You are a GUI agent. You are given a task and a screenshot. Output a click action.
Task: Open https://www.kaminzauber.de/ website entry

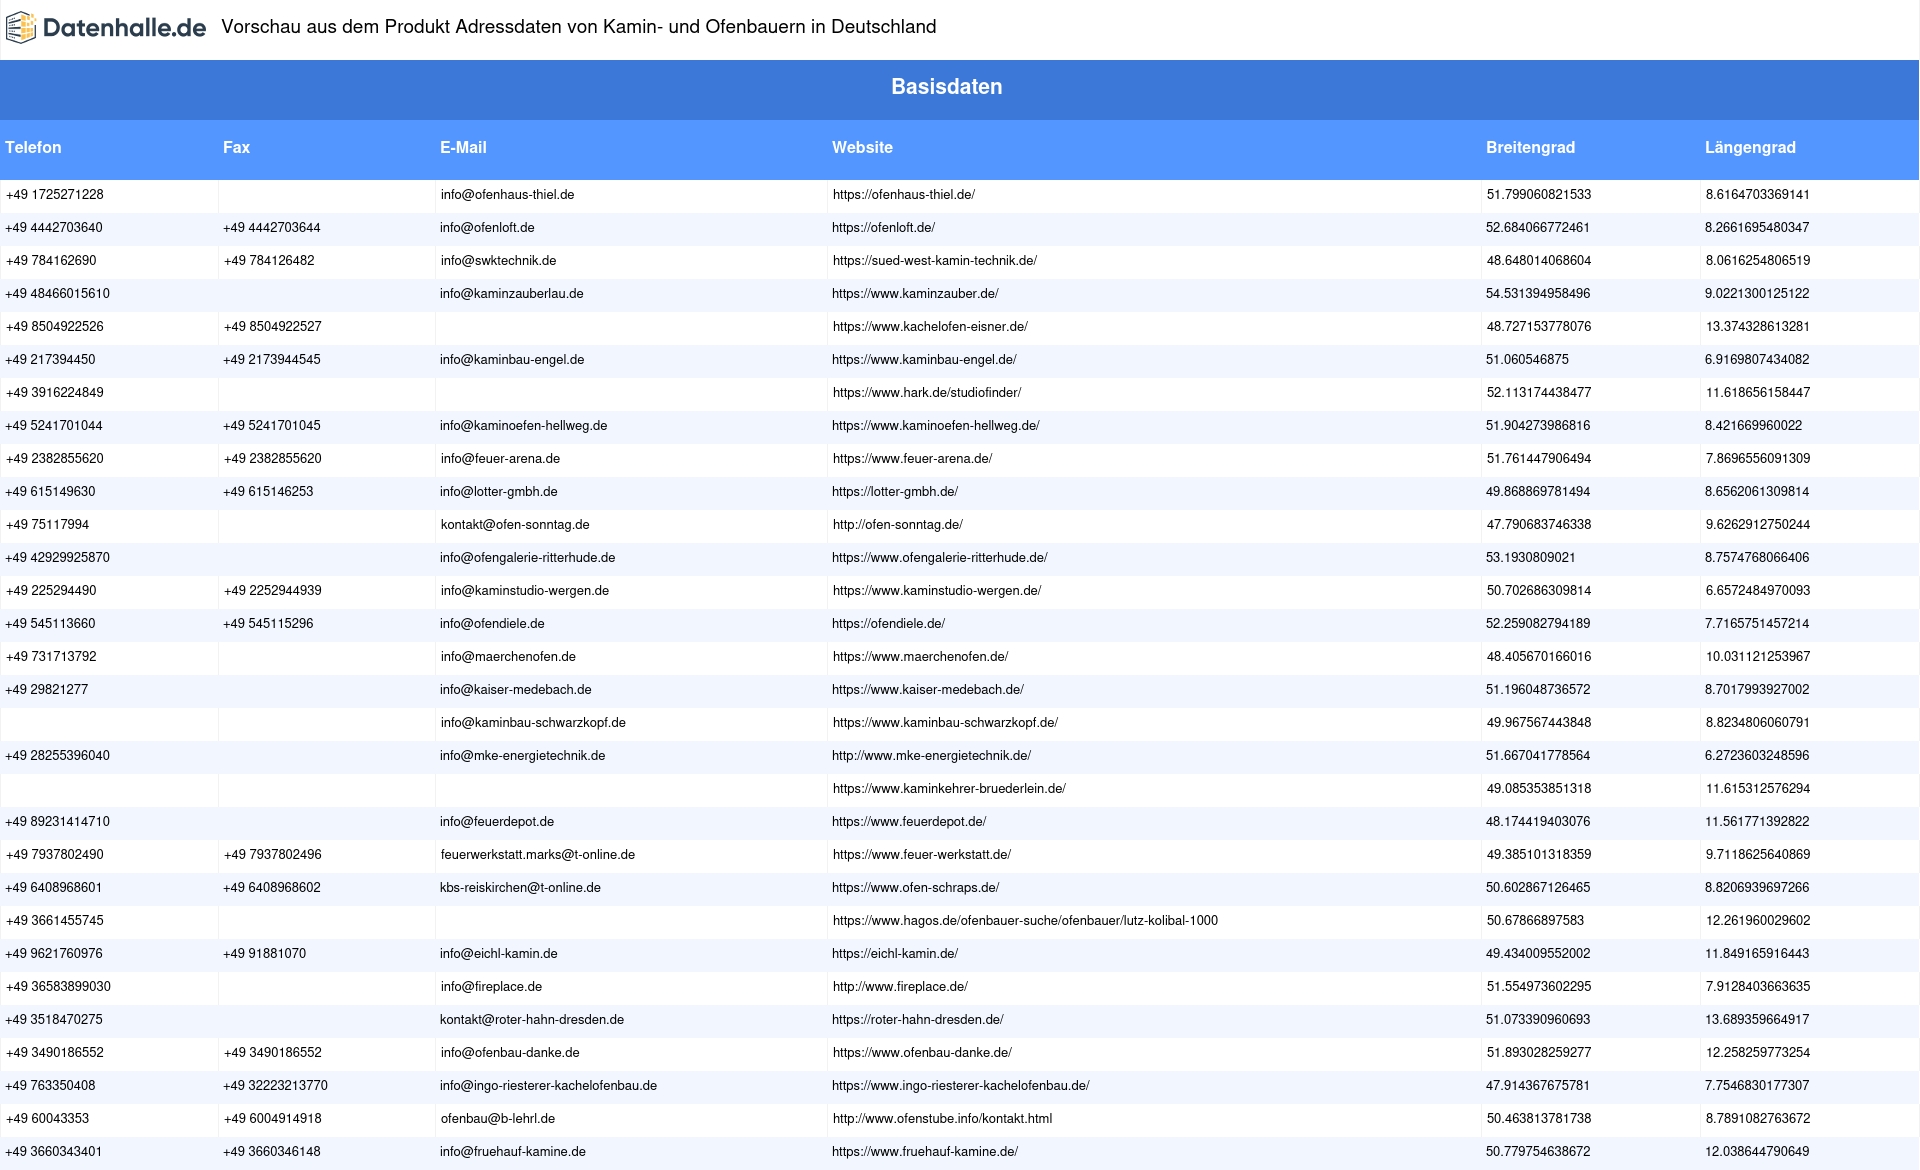coord(915,294)
